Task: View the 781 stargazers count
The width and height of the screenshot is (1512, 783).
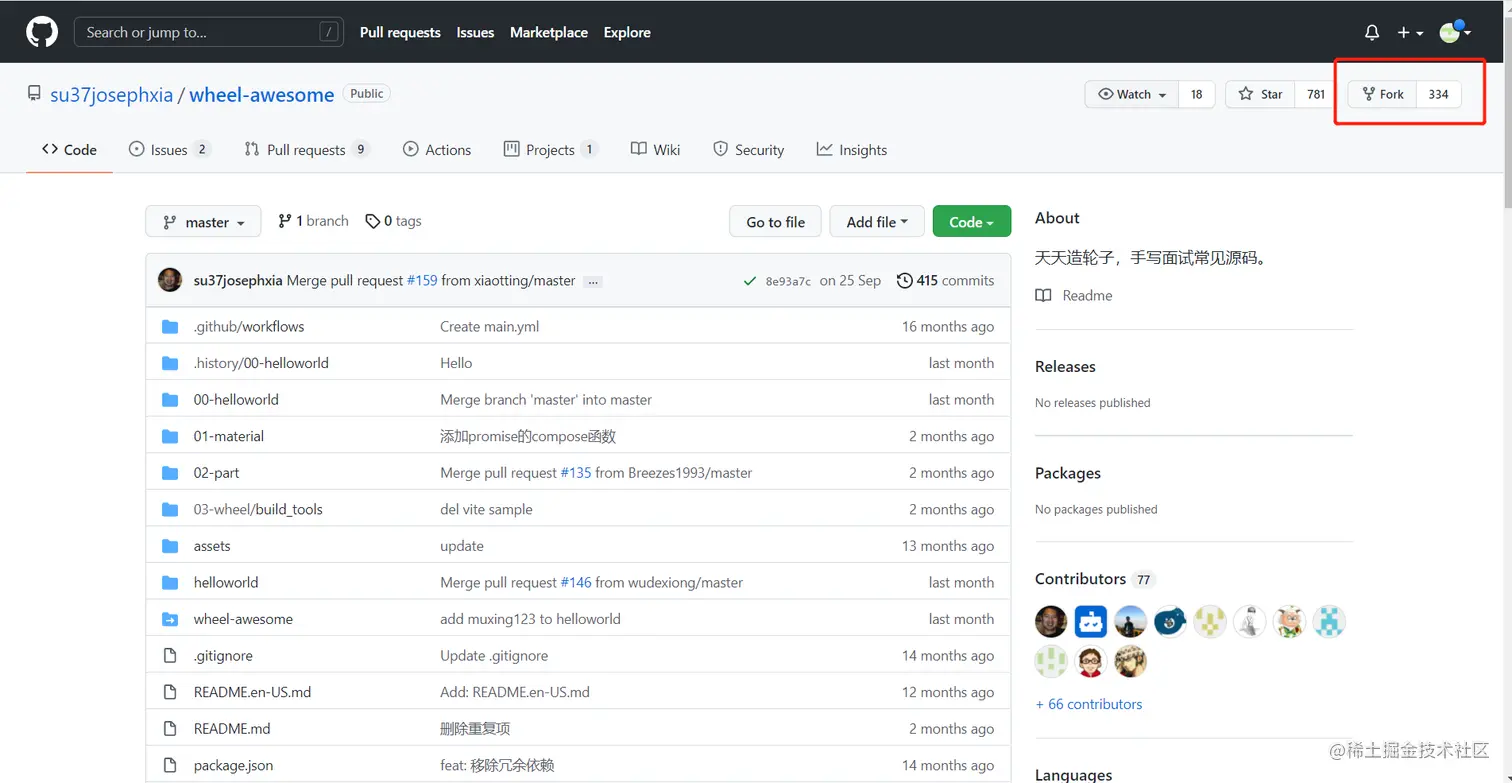Action: pyautogui.click(x=1316, y=94)
